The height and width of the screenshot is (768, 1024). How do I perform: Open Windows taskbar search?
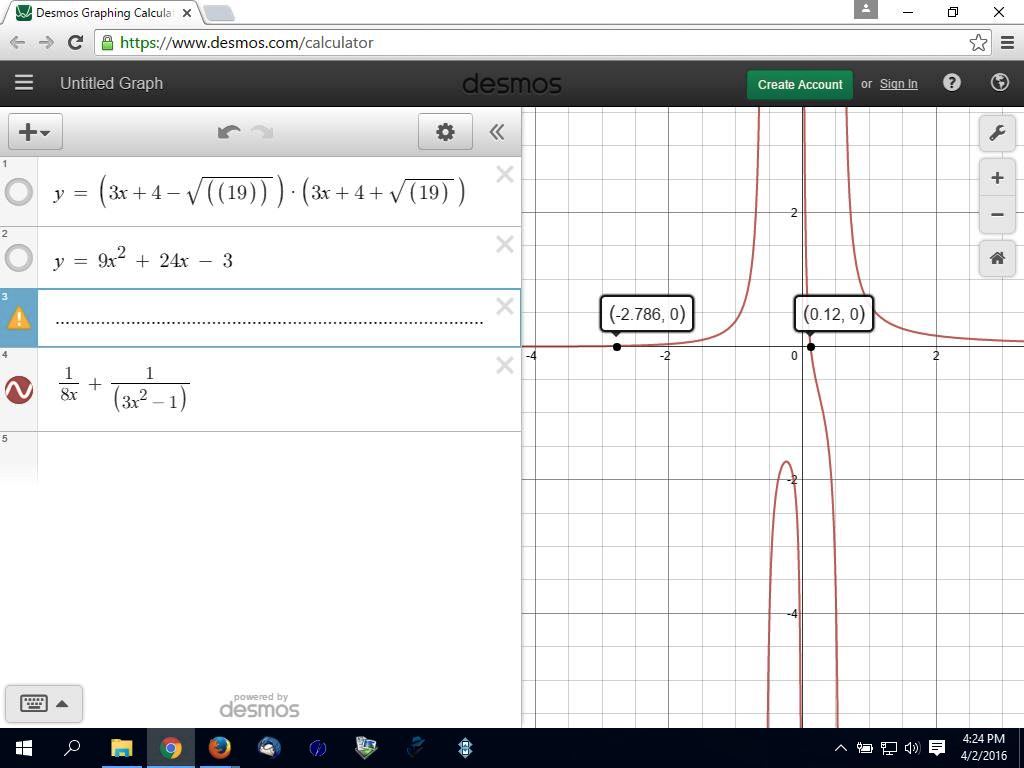[72, 748]
